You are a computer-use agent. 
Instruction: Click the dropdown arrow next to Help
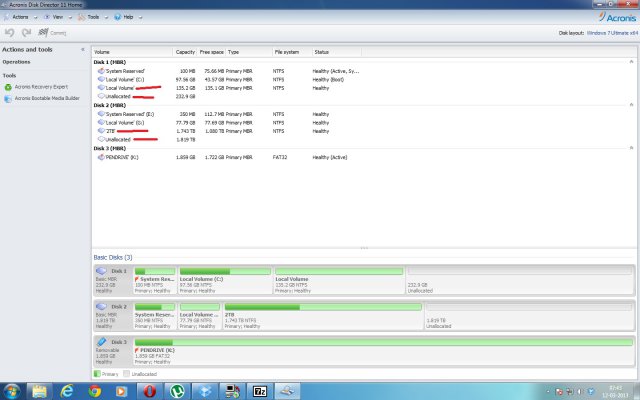(x=140, y=18)
